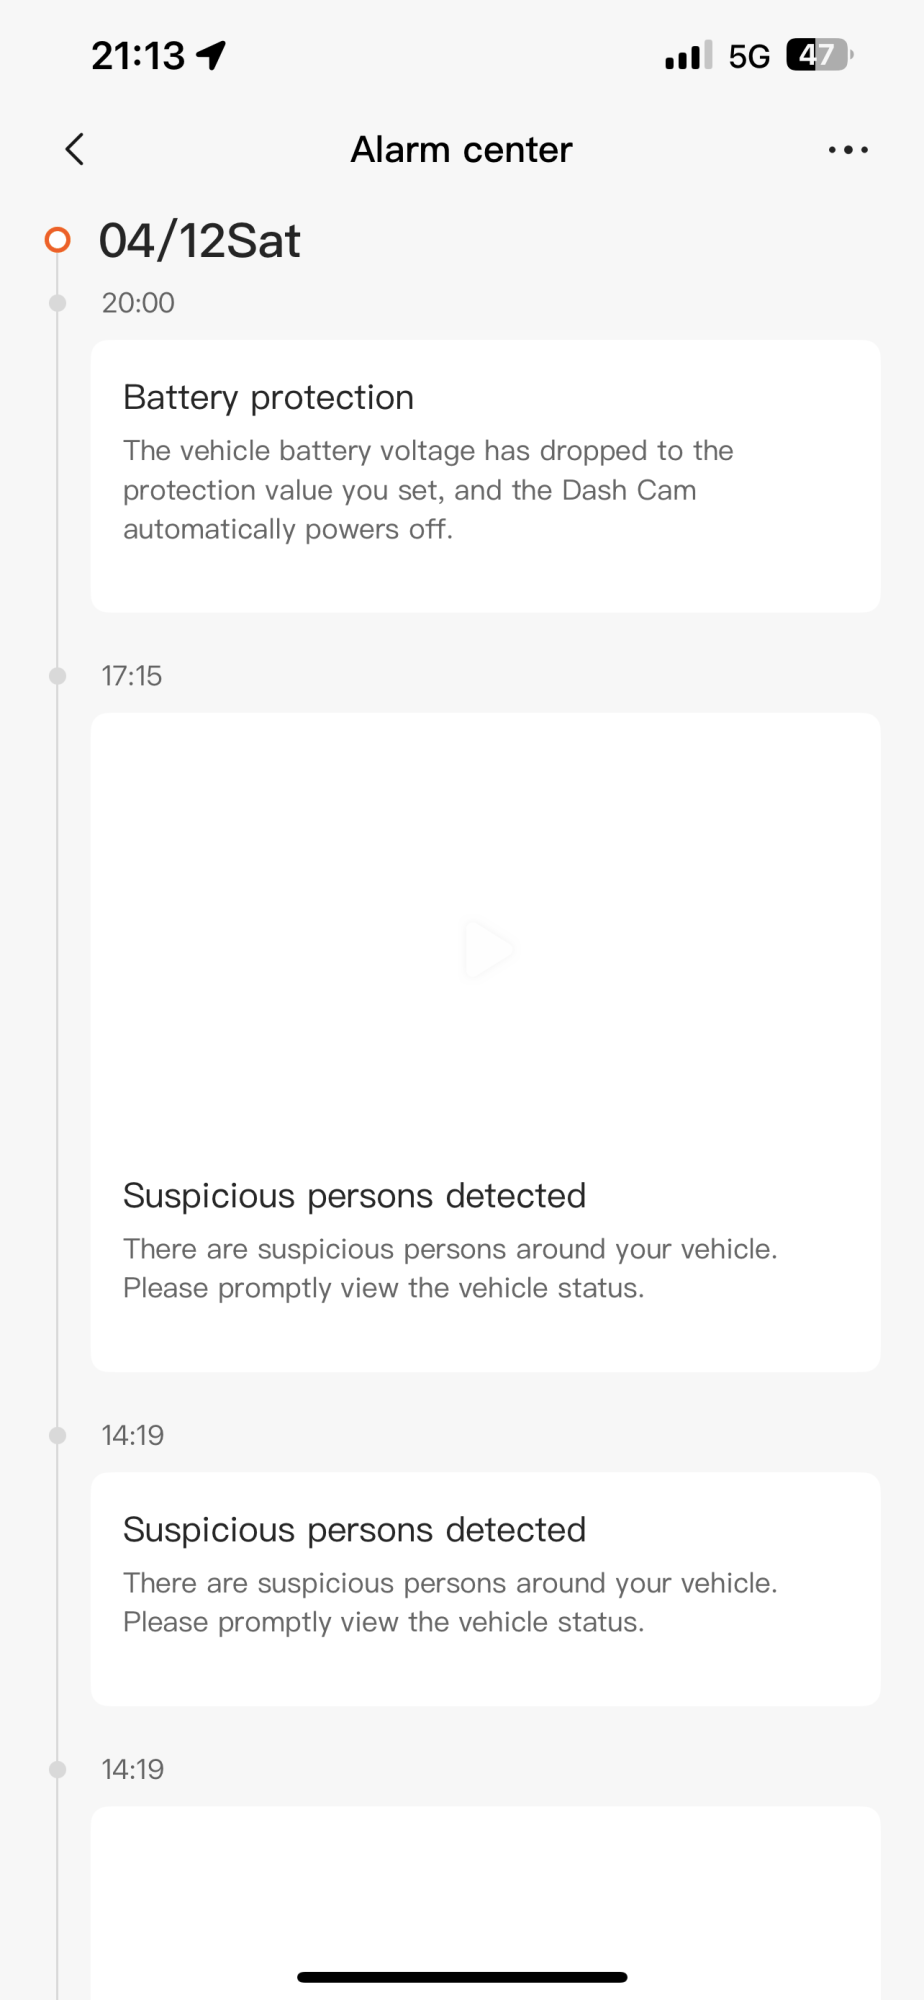Tap the 04/12Sat date header
The height and width of the screenshot is (2000, 924).
coord(199,241)
